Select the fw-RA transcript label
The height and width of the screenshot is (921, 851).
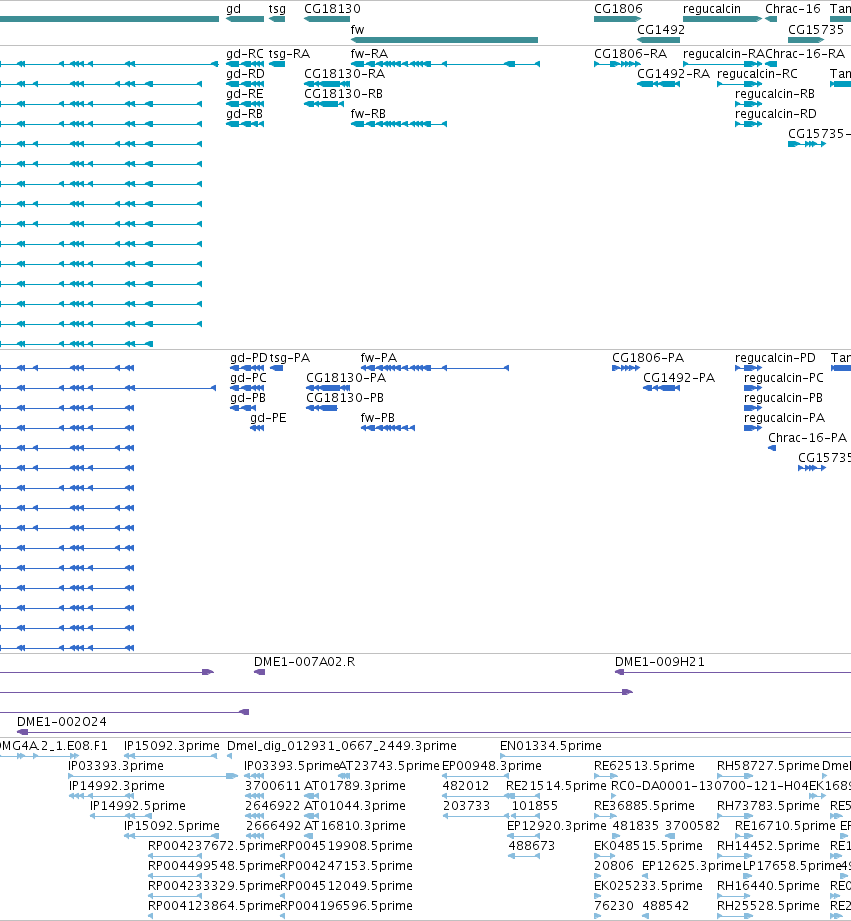[x=369, y=54]
